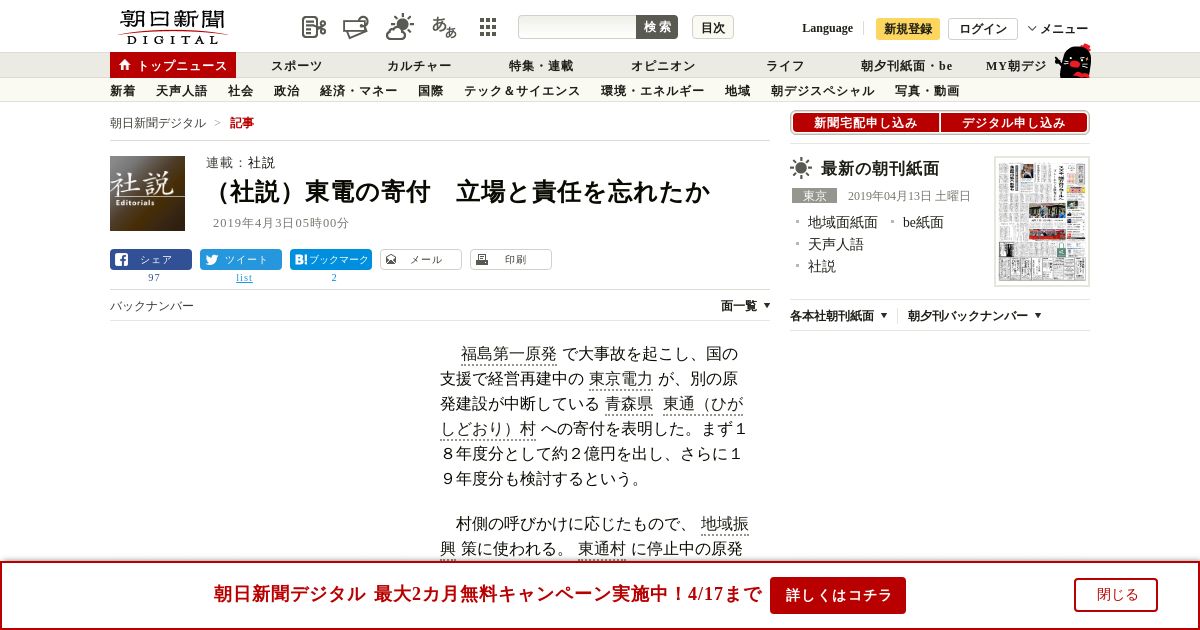Select the スポーツ tab
The image size is (1200, 630).
[297, 65]
